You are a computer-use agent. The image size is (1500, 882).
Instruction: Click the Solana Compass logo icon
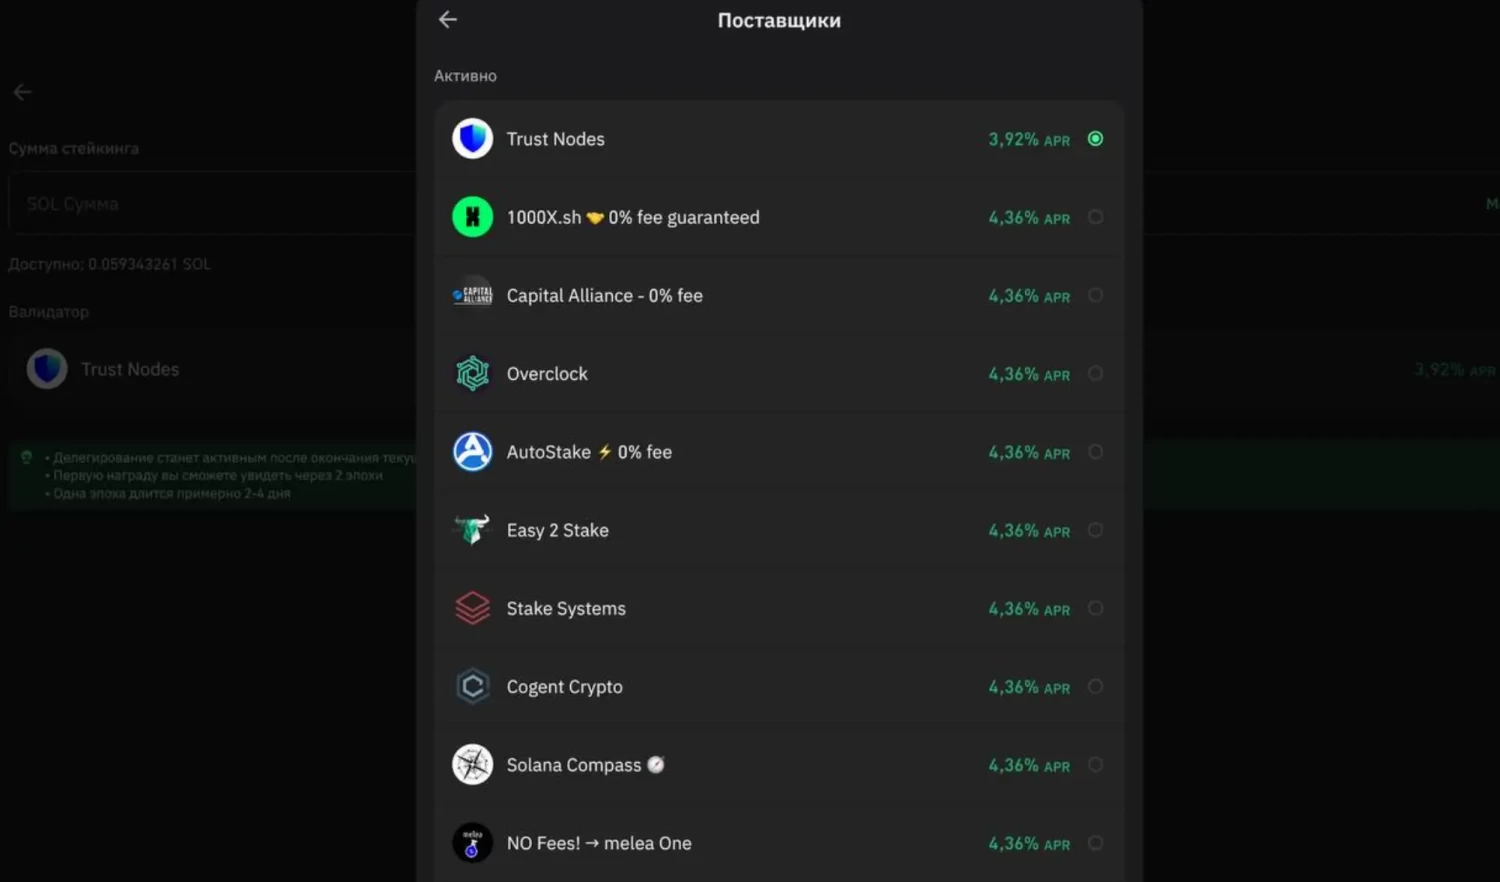pos(472,765)
